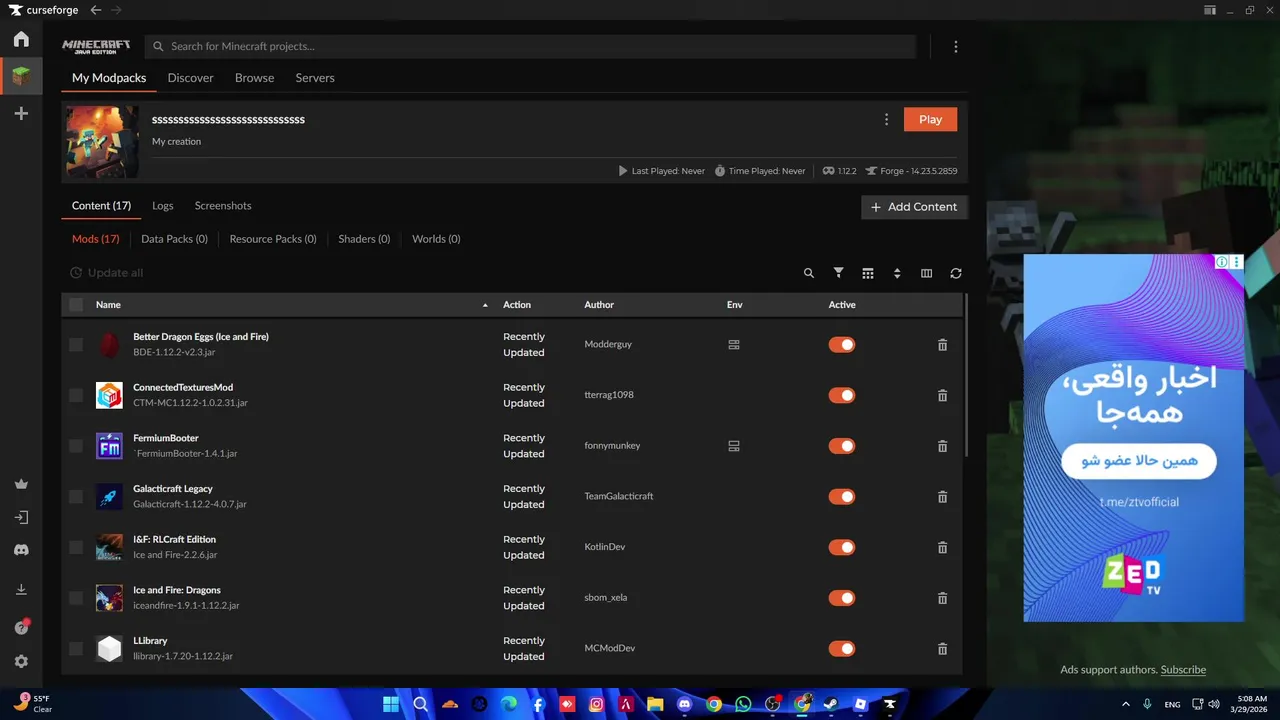This screenshot has width=1280, height=720.
Task: Delete the Galacticraft Legacy mod
Action: tap(942, 497)
